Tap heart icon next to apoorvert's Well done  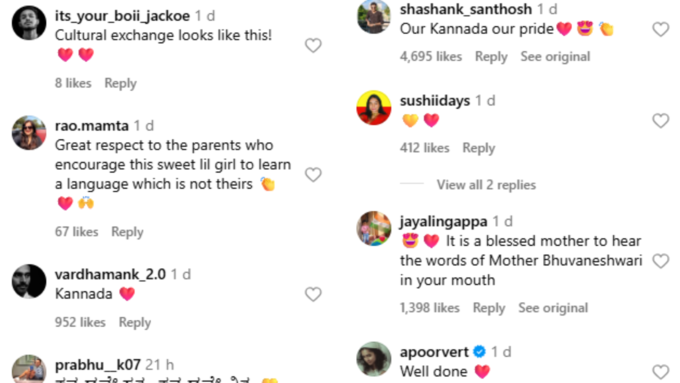pos(660,372)
